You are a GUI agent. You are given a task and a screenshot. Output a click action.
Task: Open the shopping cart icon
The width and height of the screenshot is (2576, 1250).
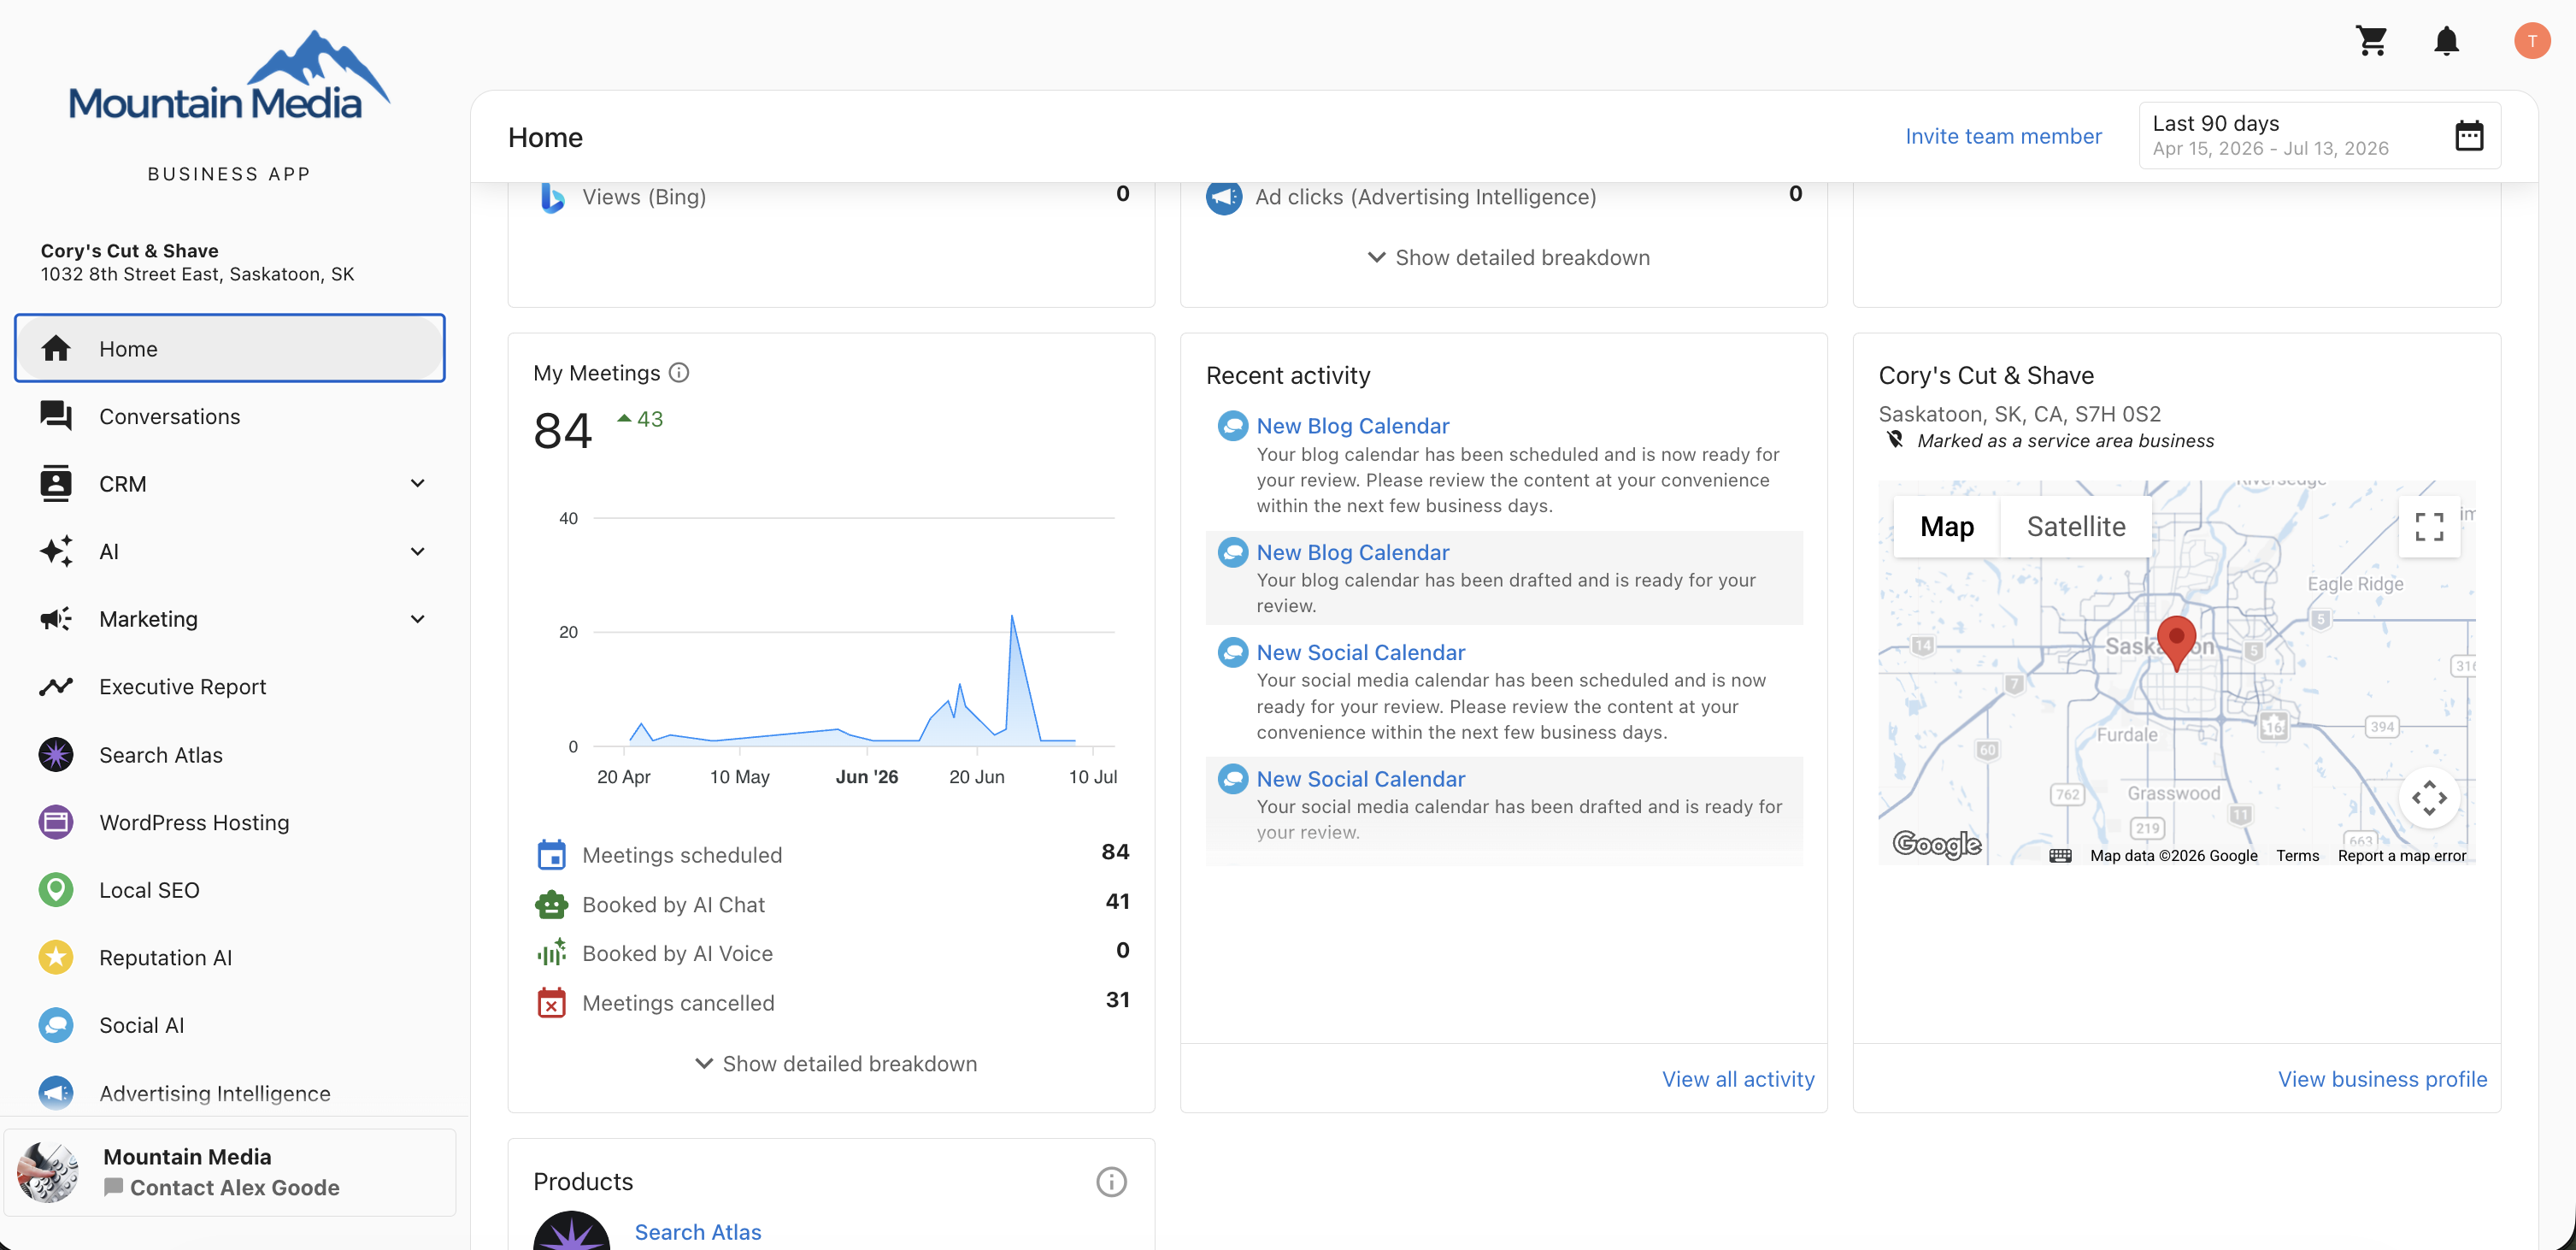(x=2372, y=41)
